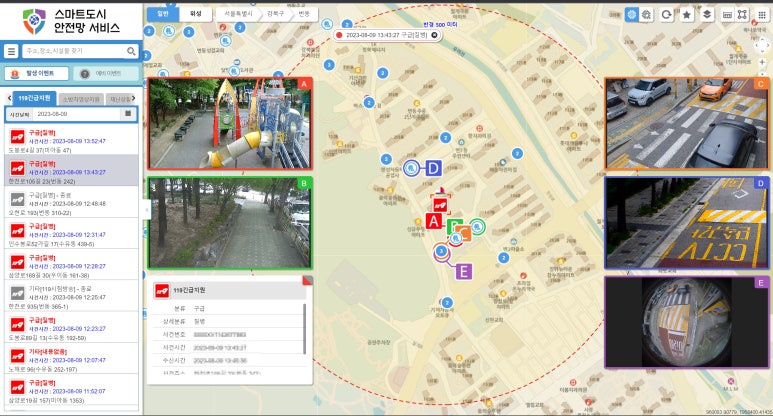The height and width of the screenshot is (416, 773).
Task: Click the magnifier search icon
Action: 131,51
